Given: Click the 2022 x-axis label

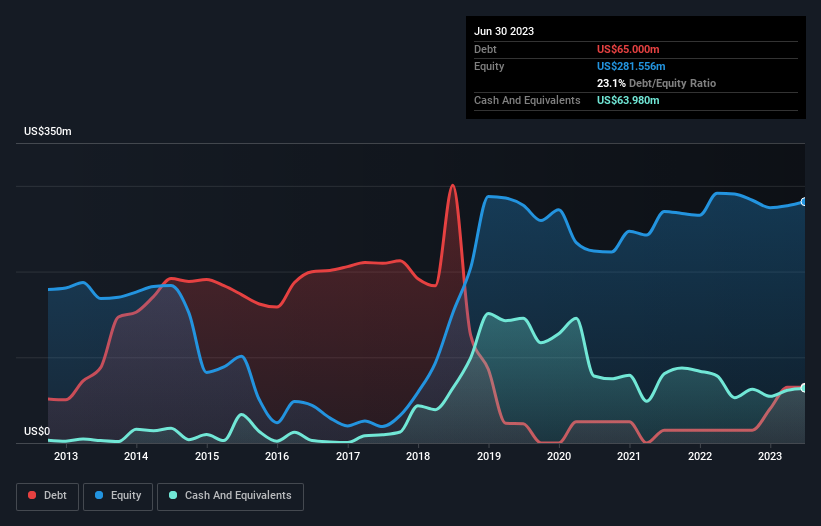Looking at the screenshot, I should 700,456.
